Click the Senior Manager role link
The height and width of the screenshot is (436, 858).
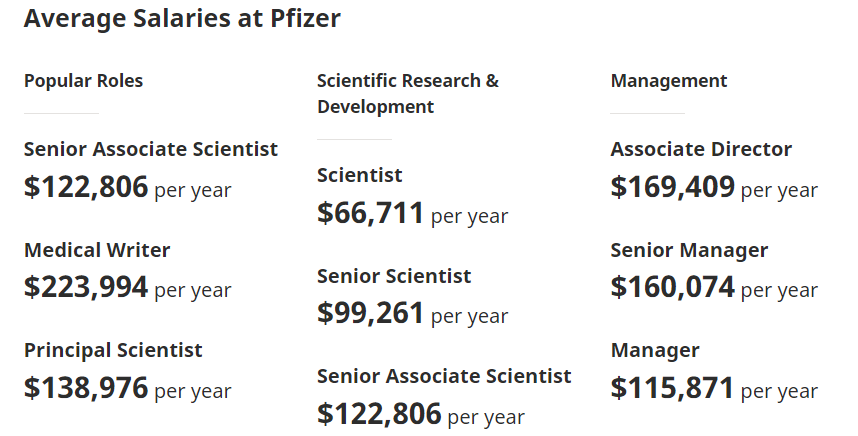point(689,250)
